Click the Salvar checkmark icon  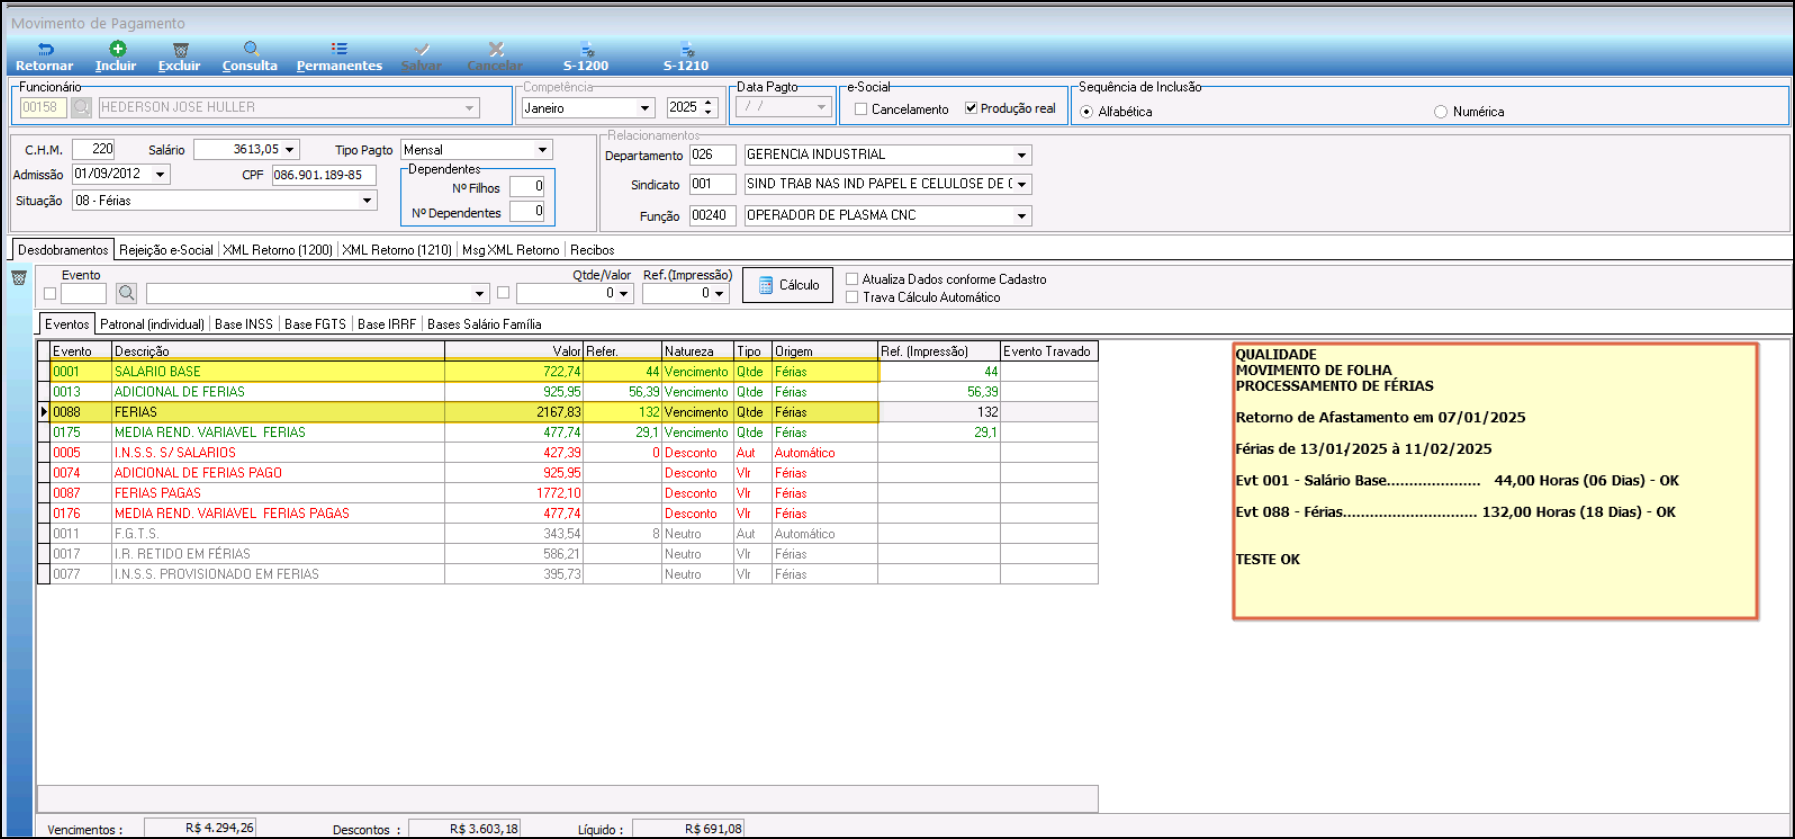(422, 49)
